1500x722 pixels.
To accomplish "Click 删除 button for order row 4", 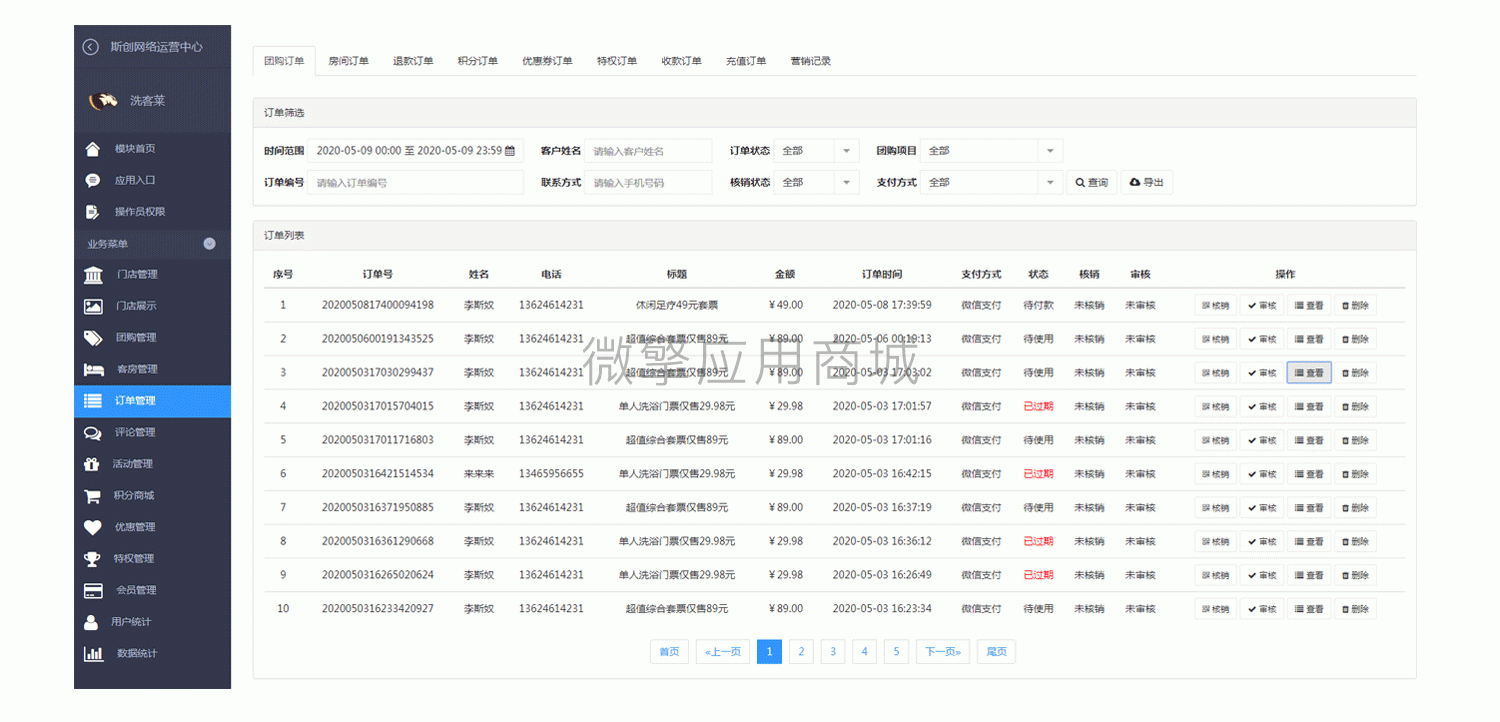I will [x=1355, y=407].
